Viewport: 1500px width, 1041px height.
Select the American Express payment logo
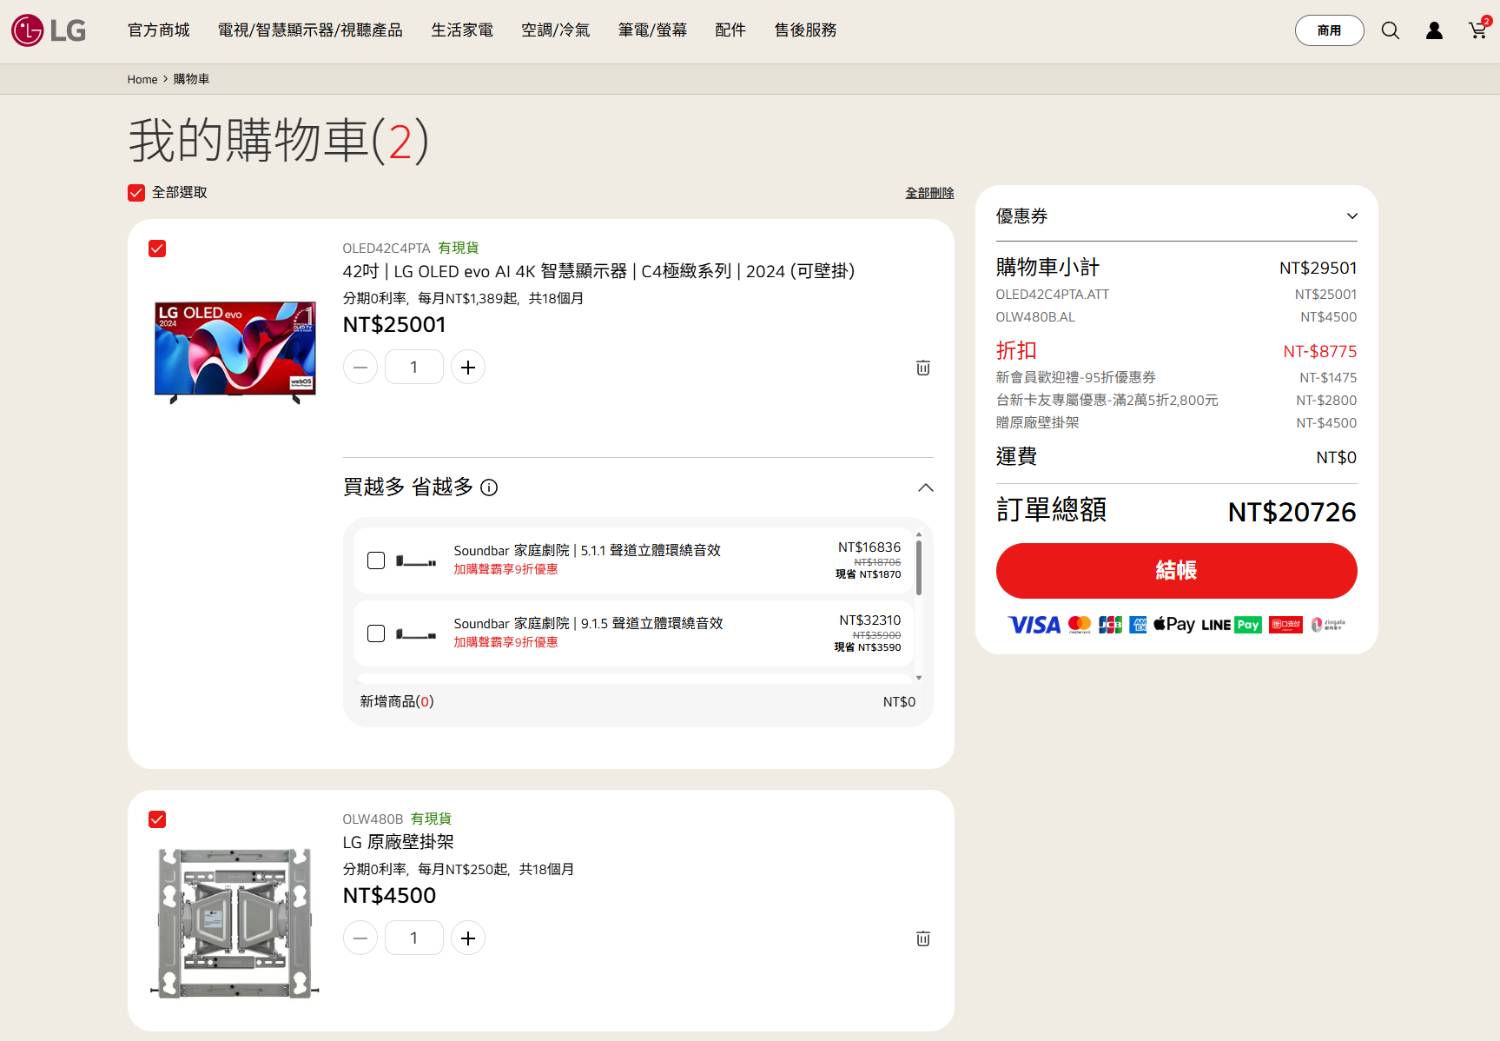(1138, 624)
